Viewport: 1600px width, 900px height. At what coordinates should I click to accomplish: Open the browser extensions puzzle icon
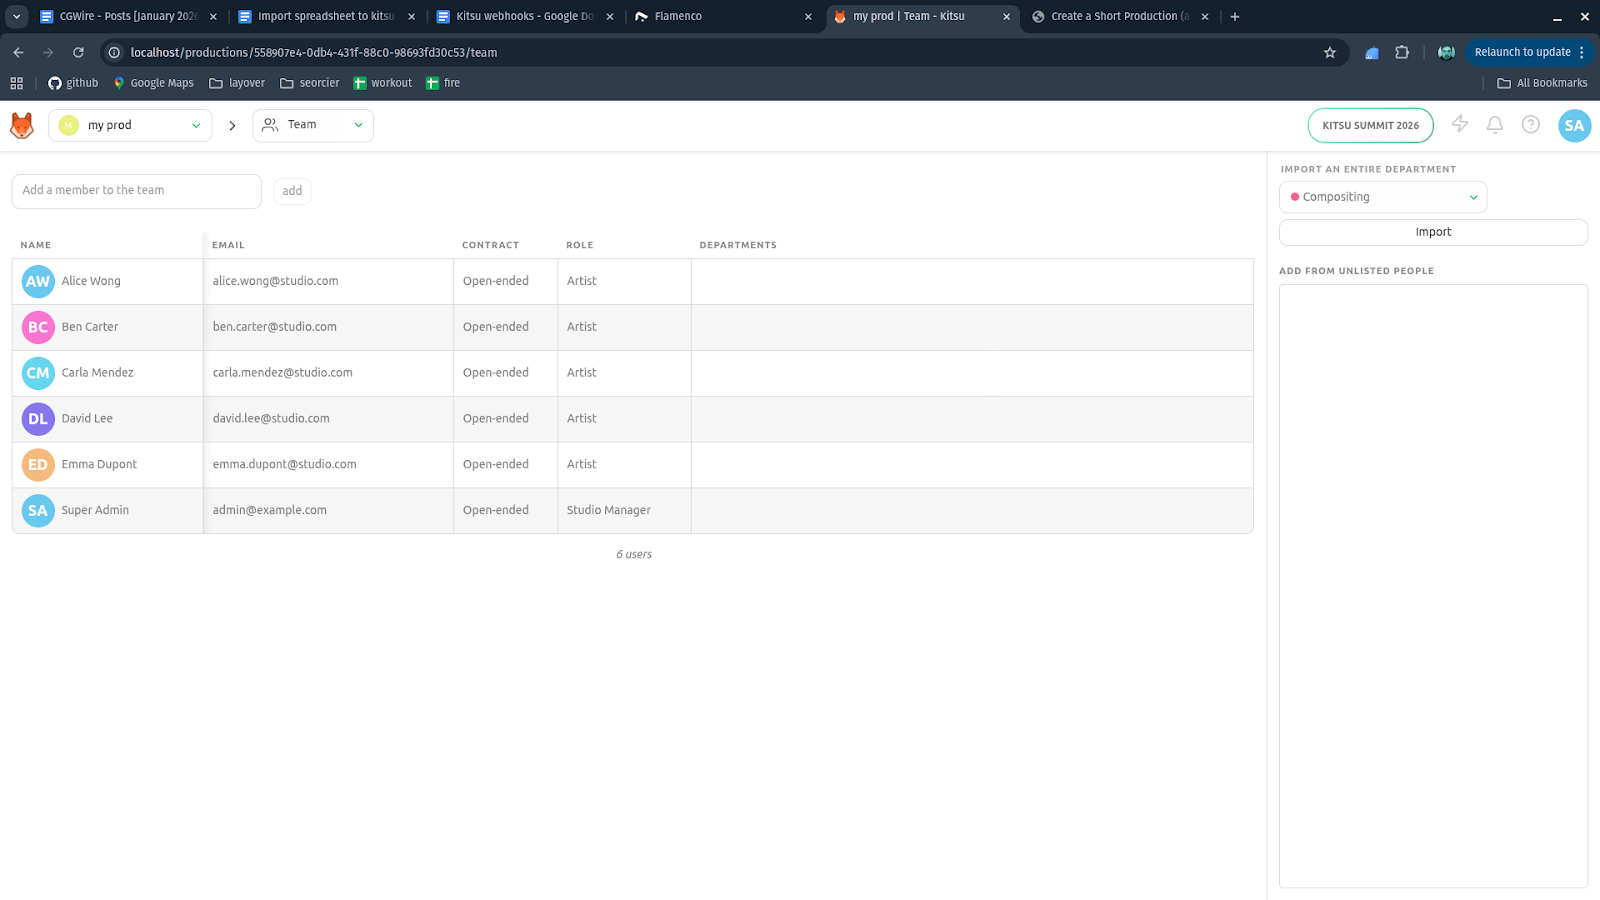click(x=1402, y=53)
